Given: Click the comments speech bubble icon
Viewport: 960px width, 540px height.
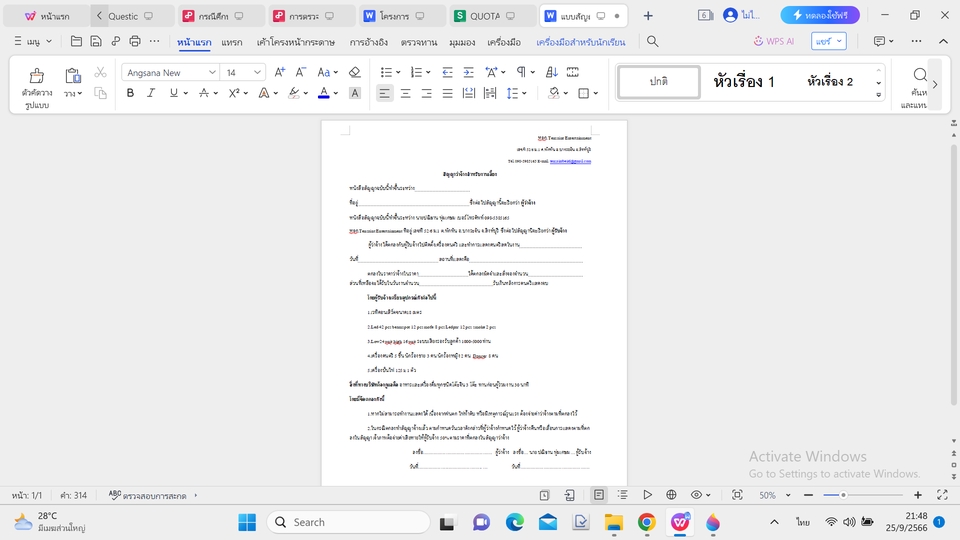Looking at the screenshot, I should point(880,41).
